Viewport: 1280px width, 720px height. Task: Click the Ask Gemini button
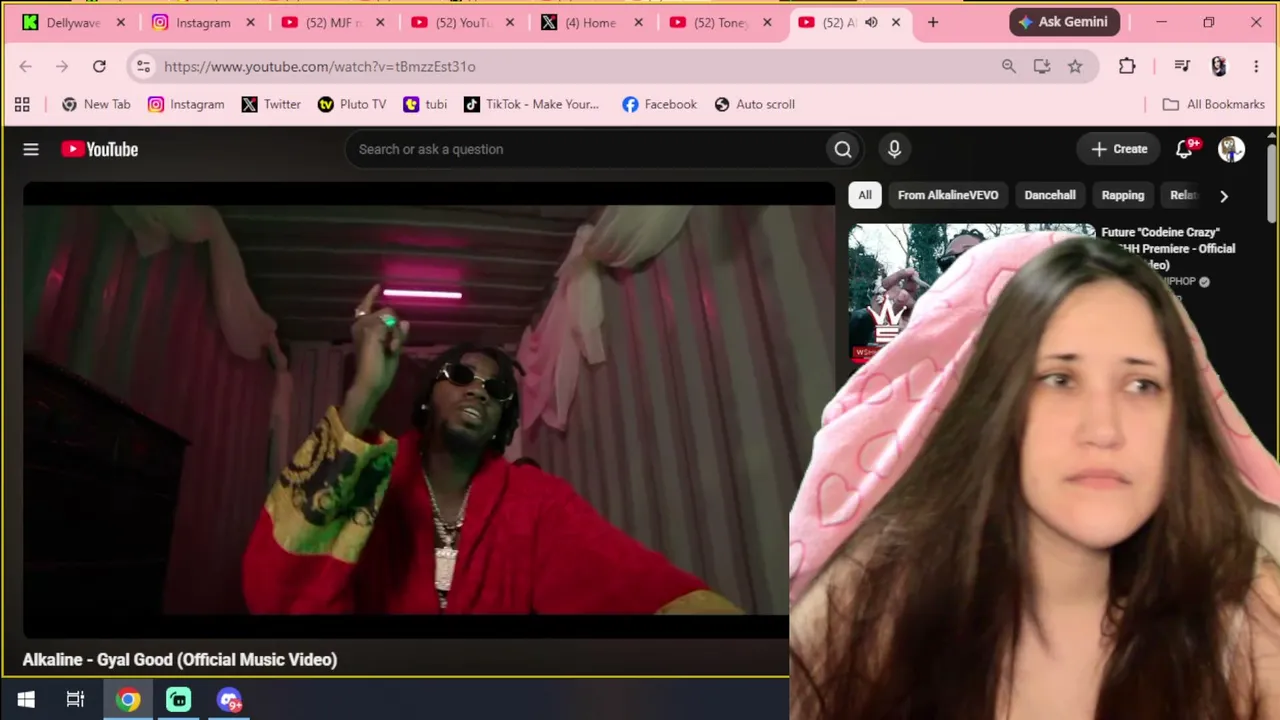click(x=1064, y=22)
